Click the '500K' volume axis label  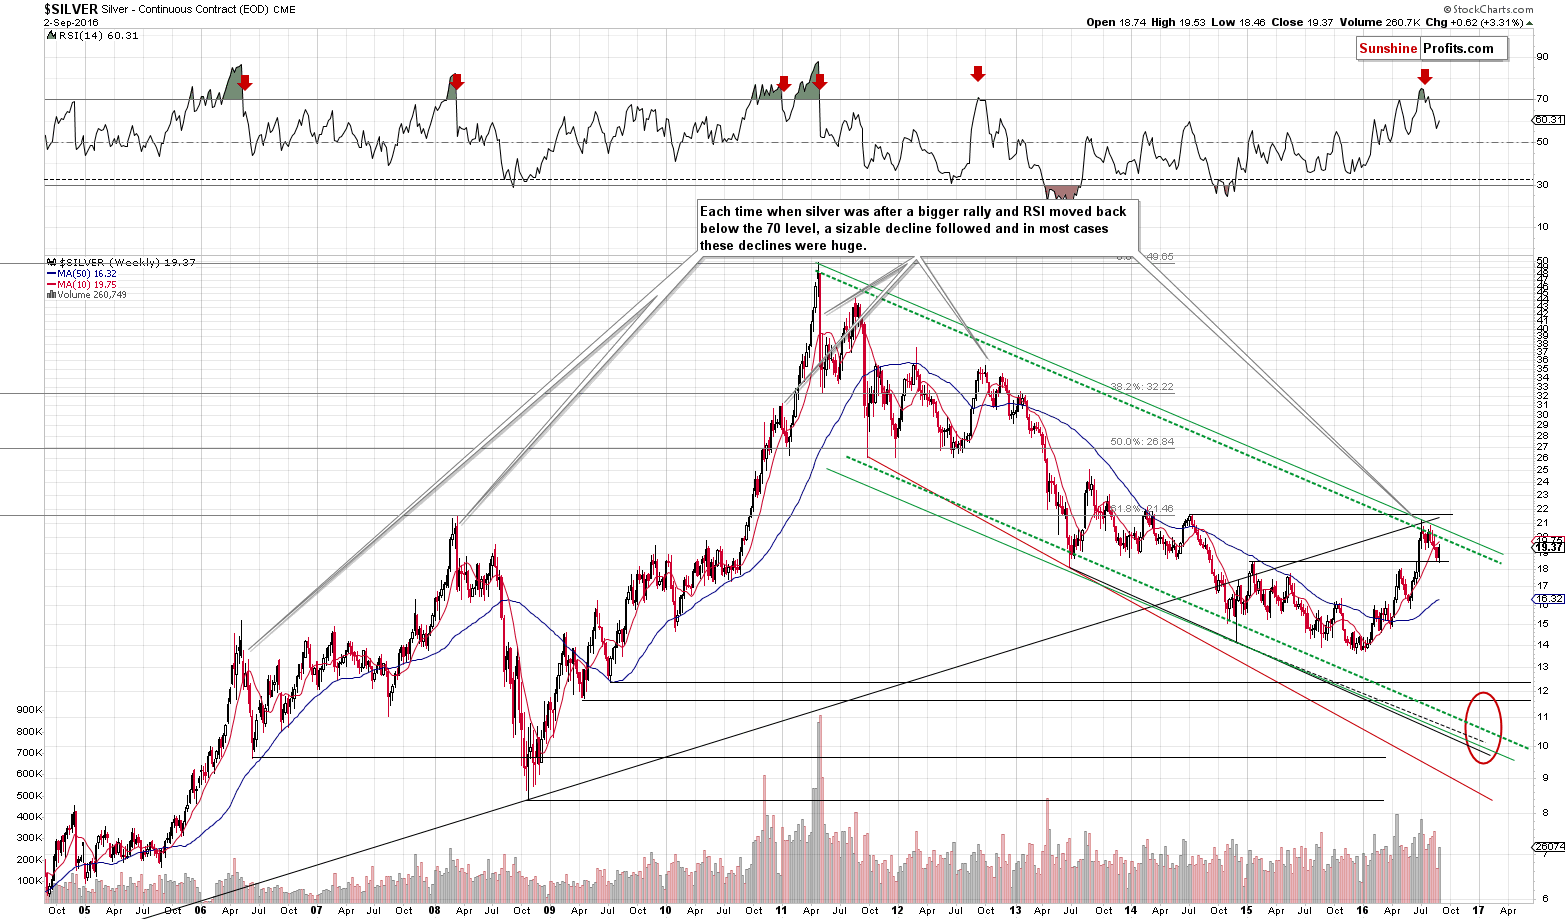pos(29,796)
